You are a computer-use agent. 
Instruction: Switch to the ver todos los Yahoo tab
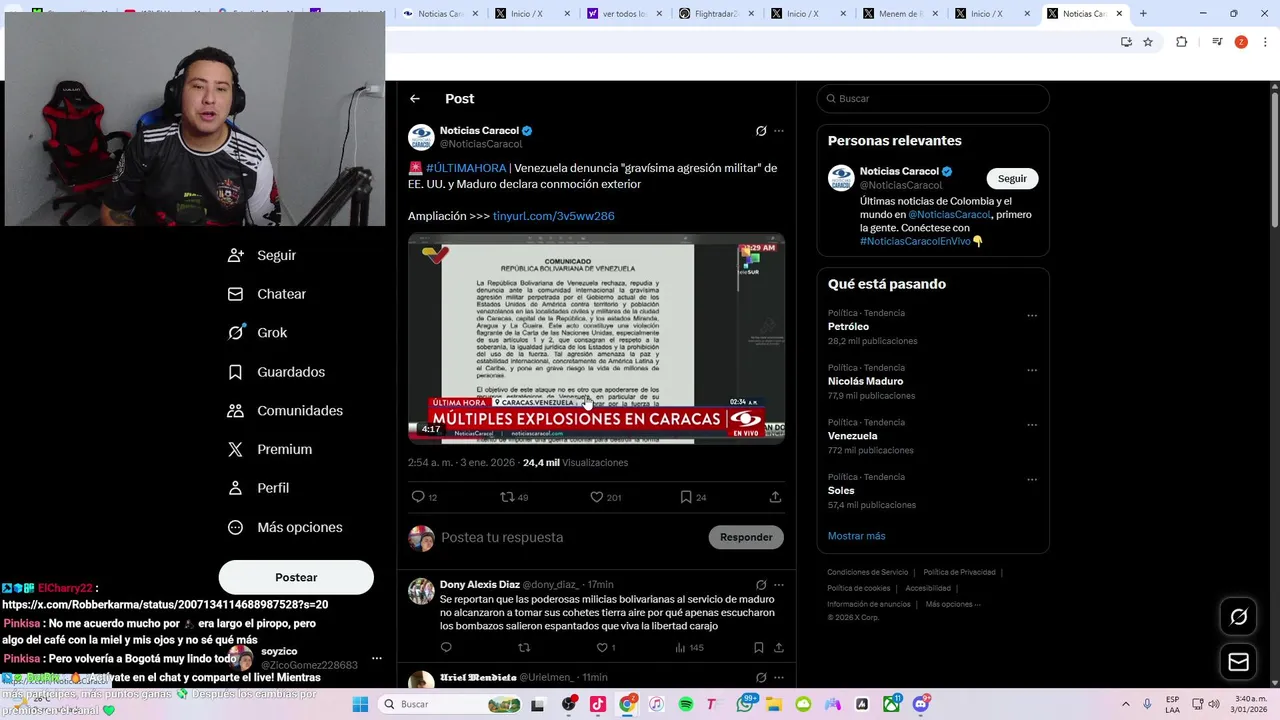click(623, 14)
